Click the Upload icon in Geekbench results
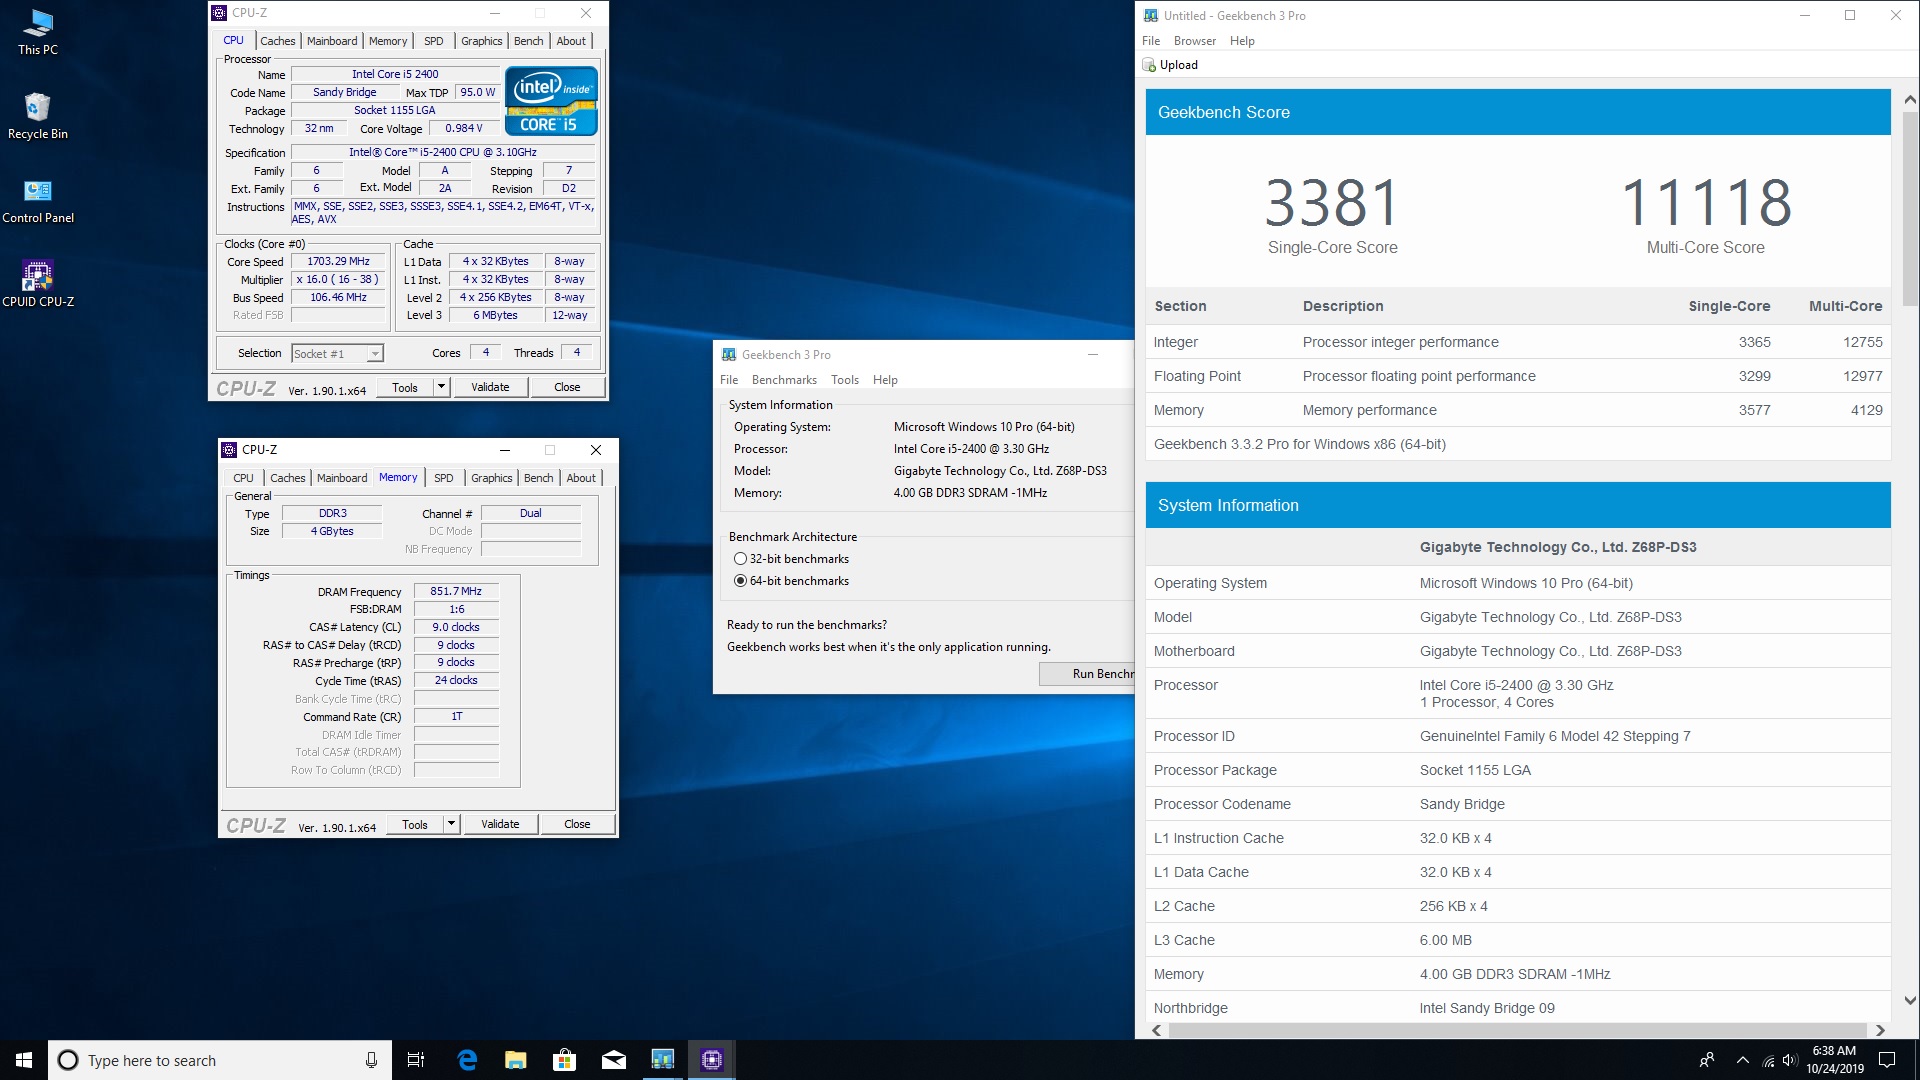 [1149, 65]
